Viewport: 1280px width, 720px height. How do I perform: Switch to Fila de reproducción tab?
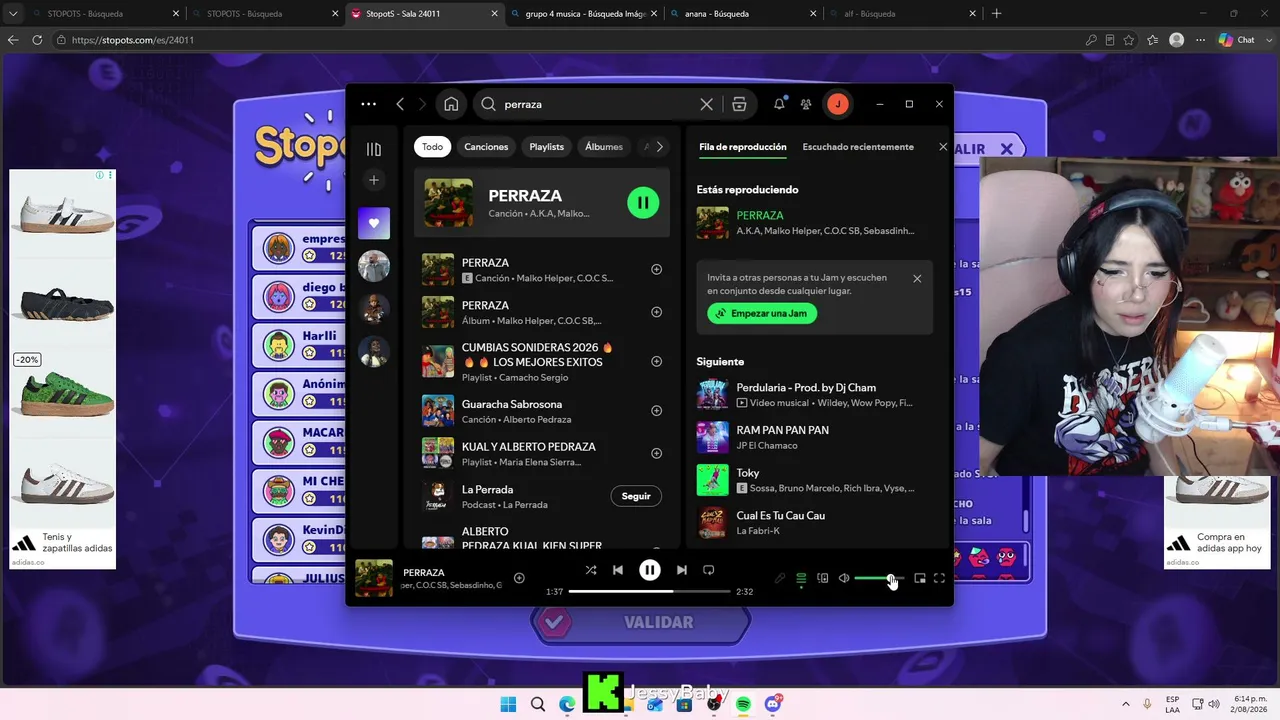742,147
